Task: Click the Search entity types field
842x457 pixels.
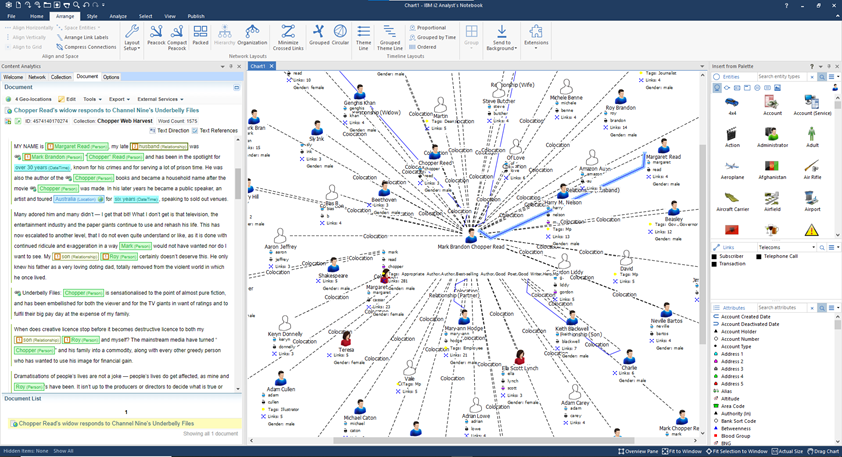Action: [x=781, y=77]
